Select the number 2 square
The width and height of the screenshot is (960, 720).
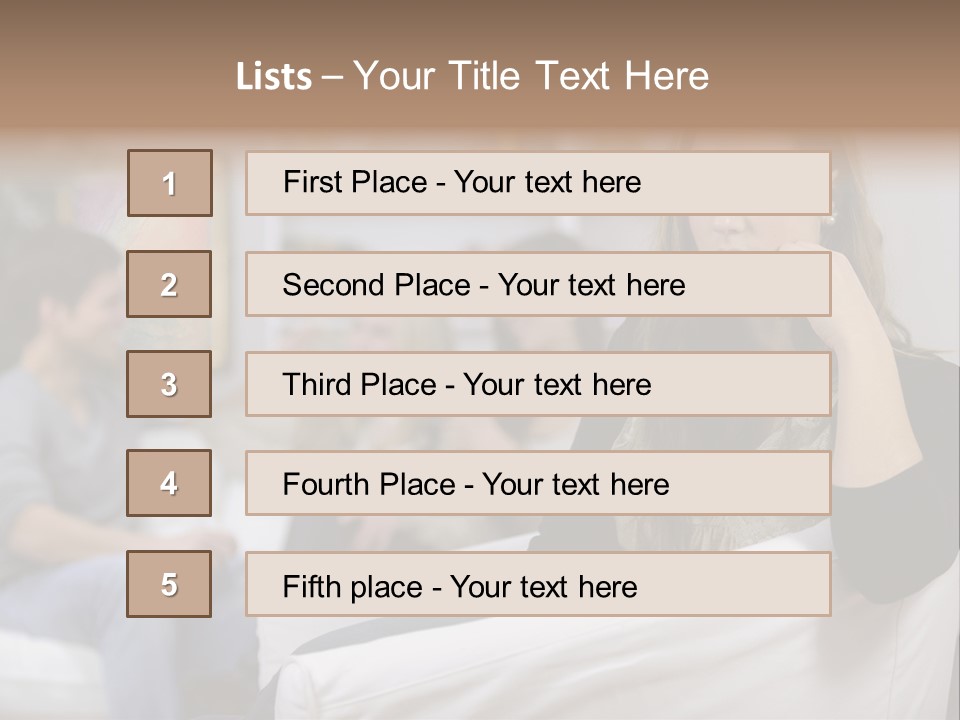tap(169, 284)
